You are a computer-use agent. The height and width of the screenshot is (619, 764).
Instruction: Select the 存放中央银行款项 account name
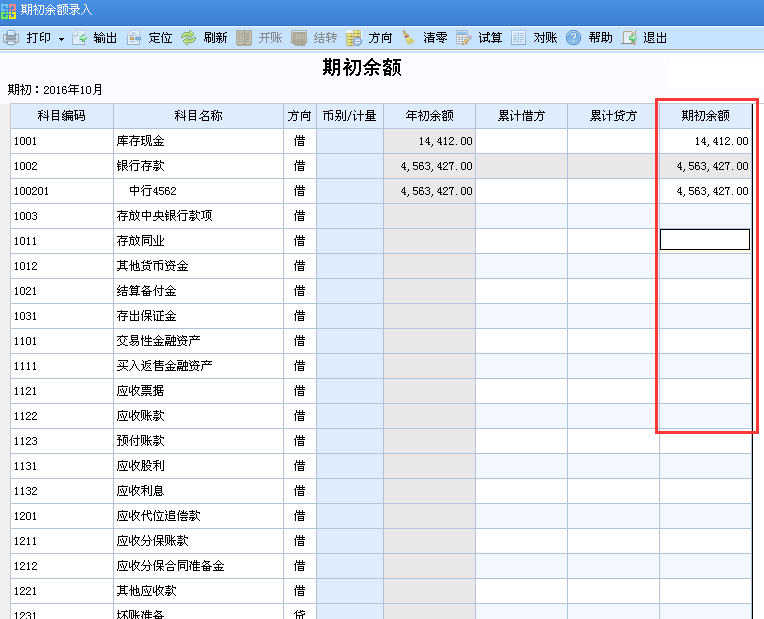pos(164,215)
